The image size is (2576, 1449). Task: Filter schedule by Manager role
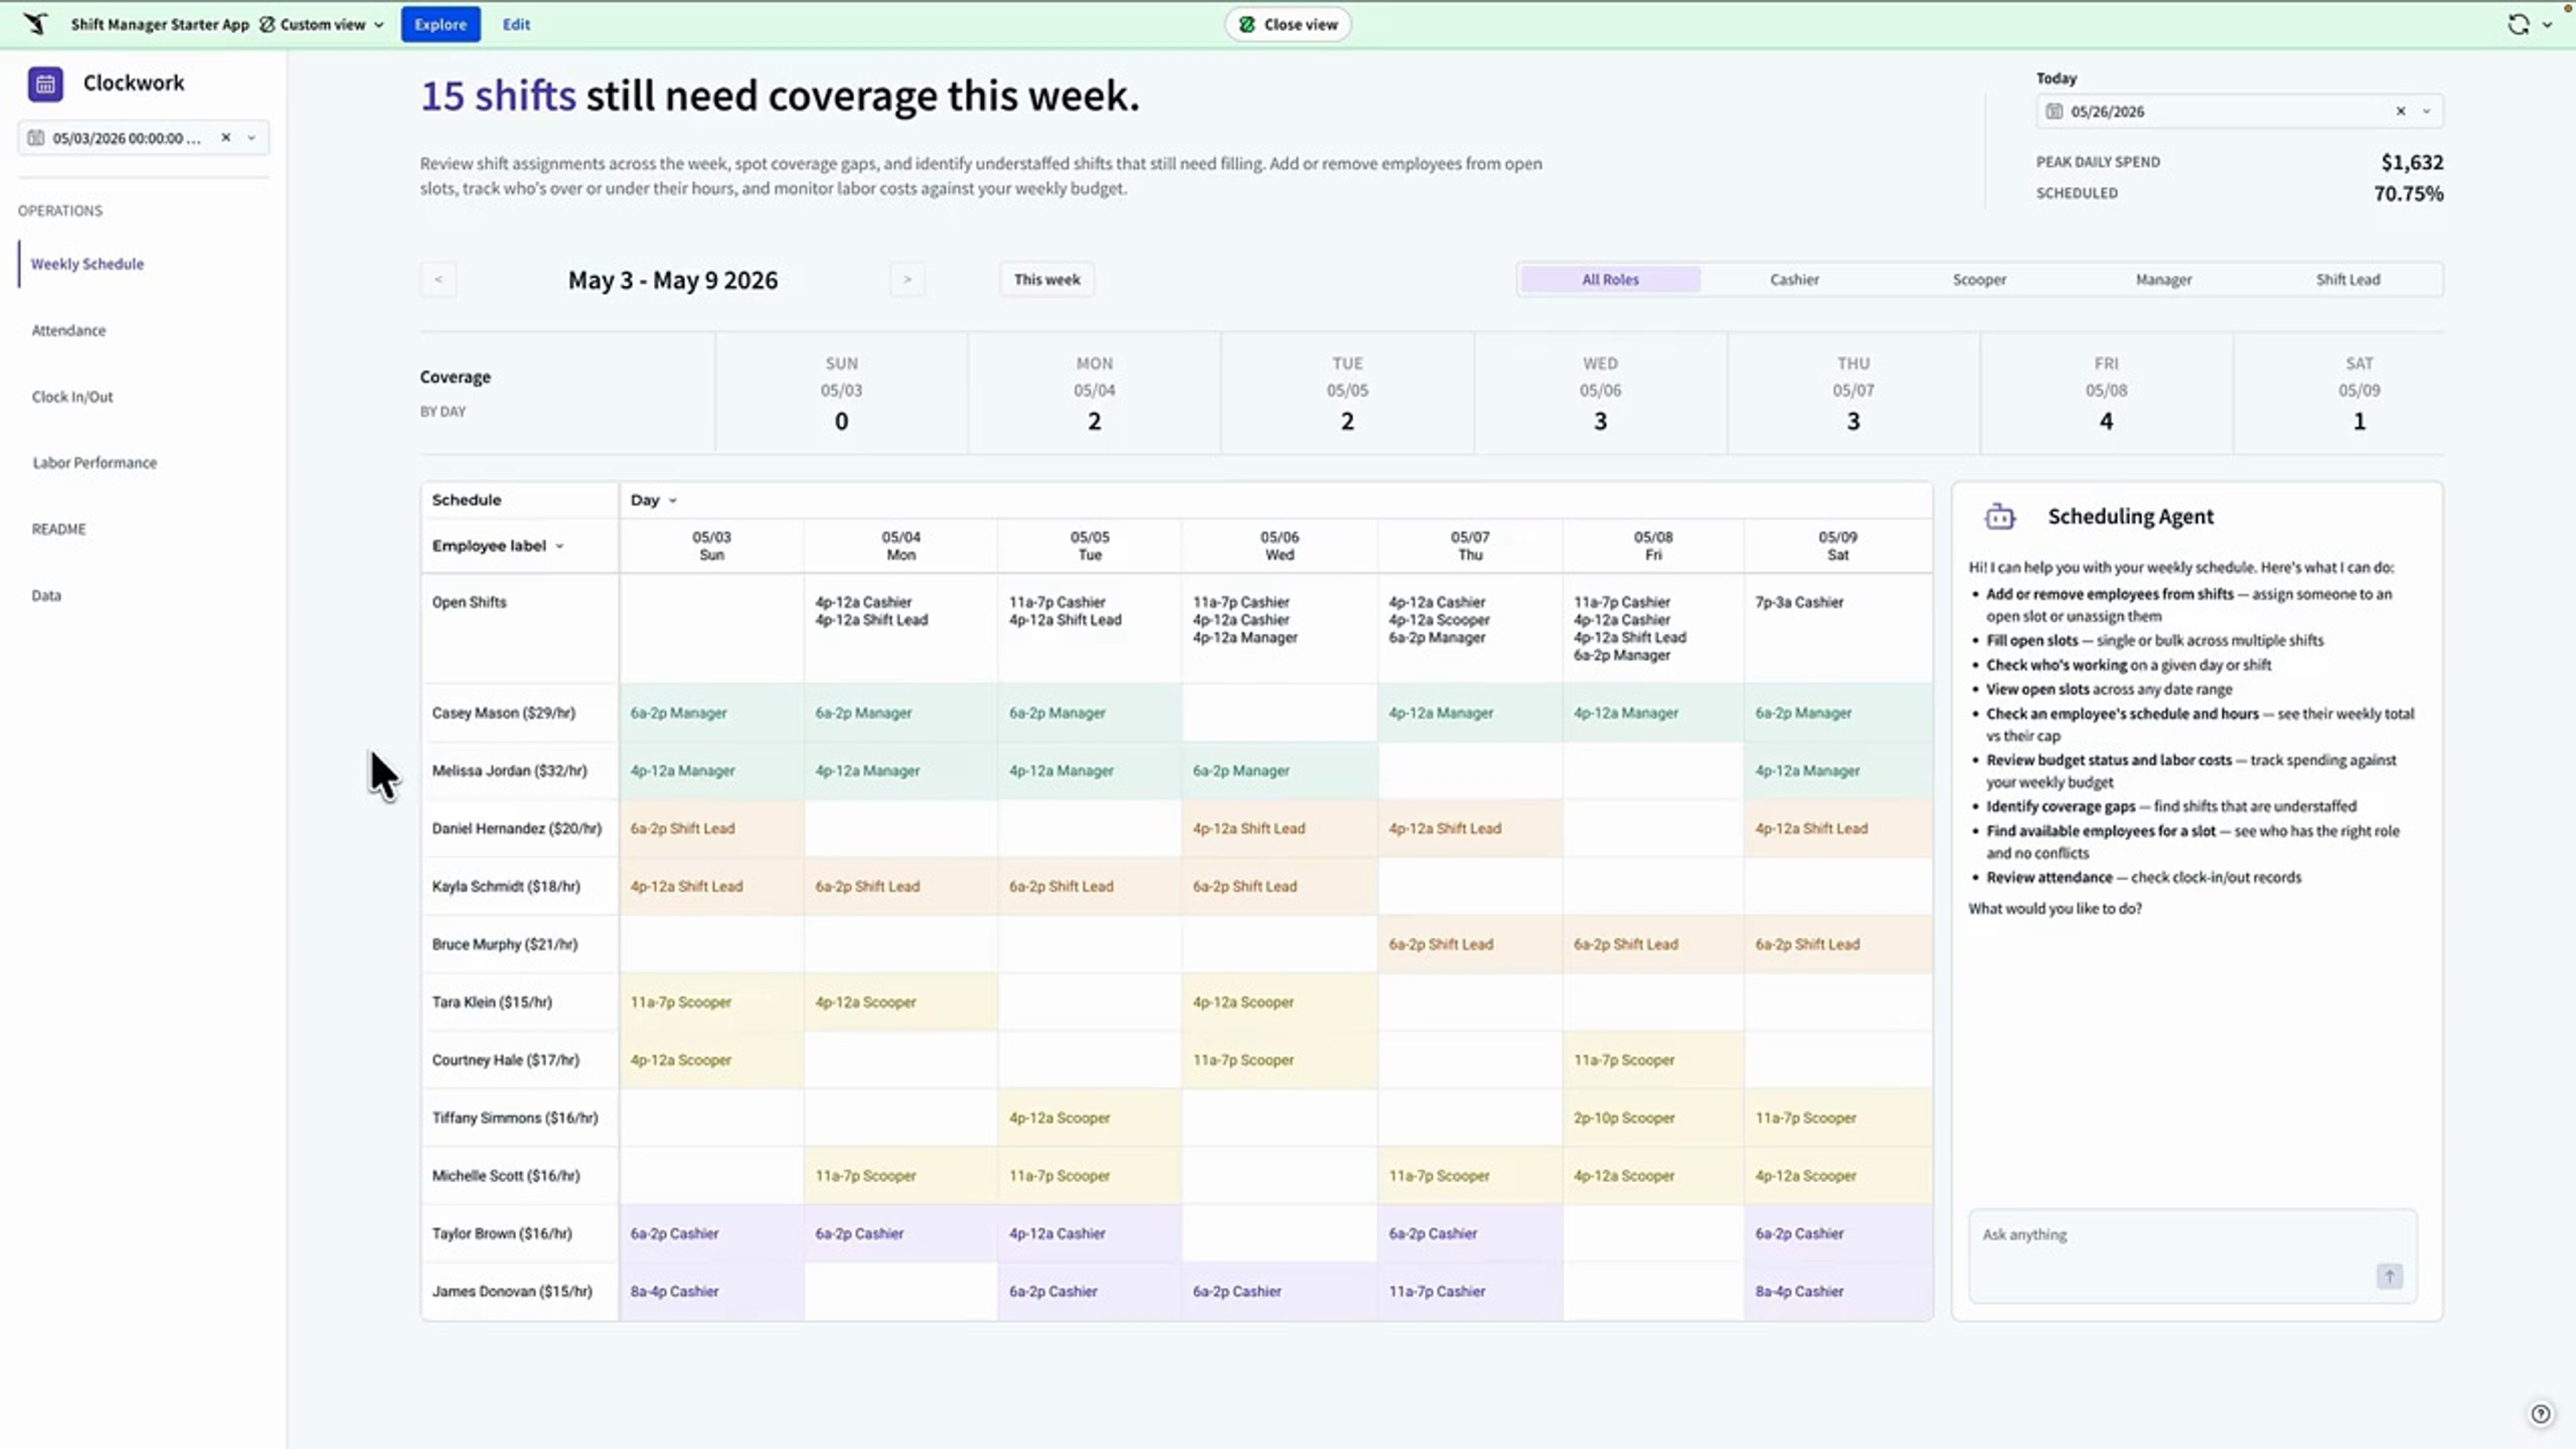(2163, 280)
